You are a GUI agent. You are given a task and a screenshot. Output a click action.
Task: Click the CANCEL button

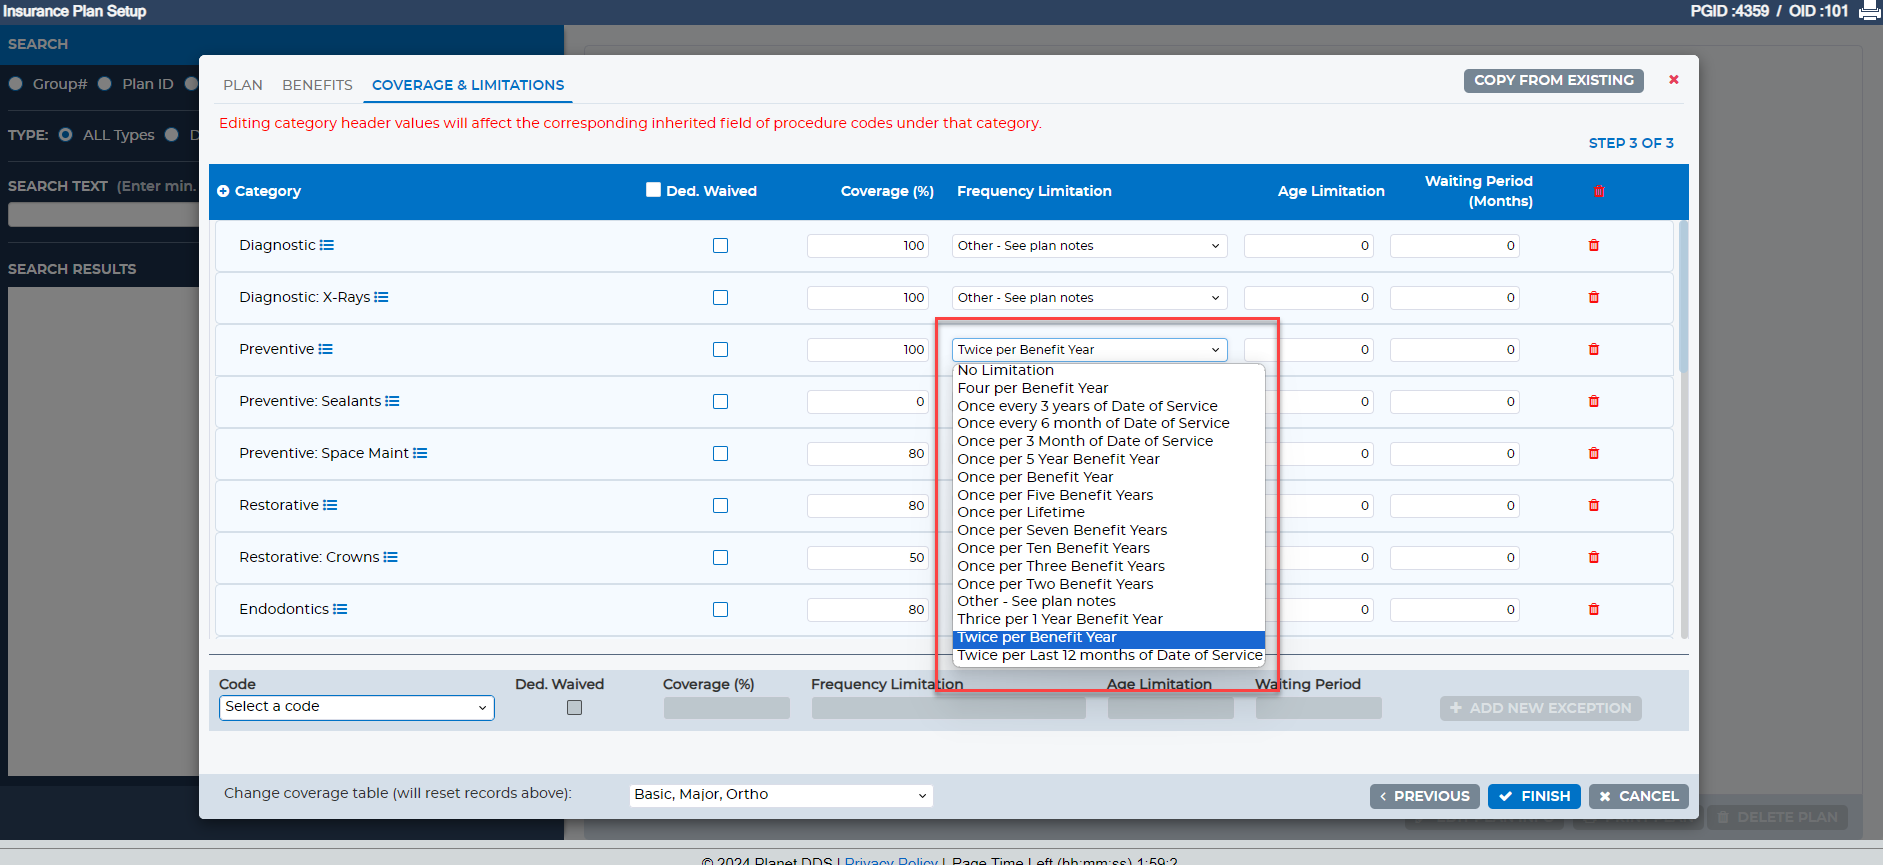[1638, 796]
